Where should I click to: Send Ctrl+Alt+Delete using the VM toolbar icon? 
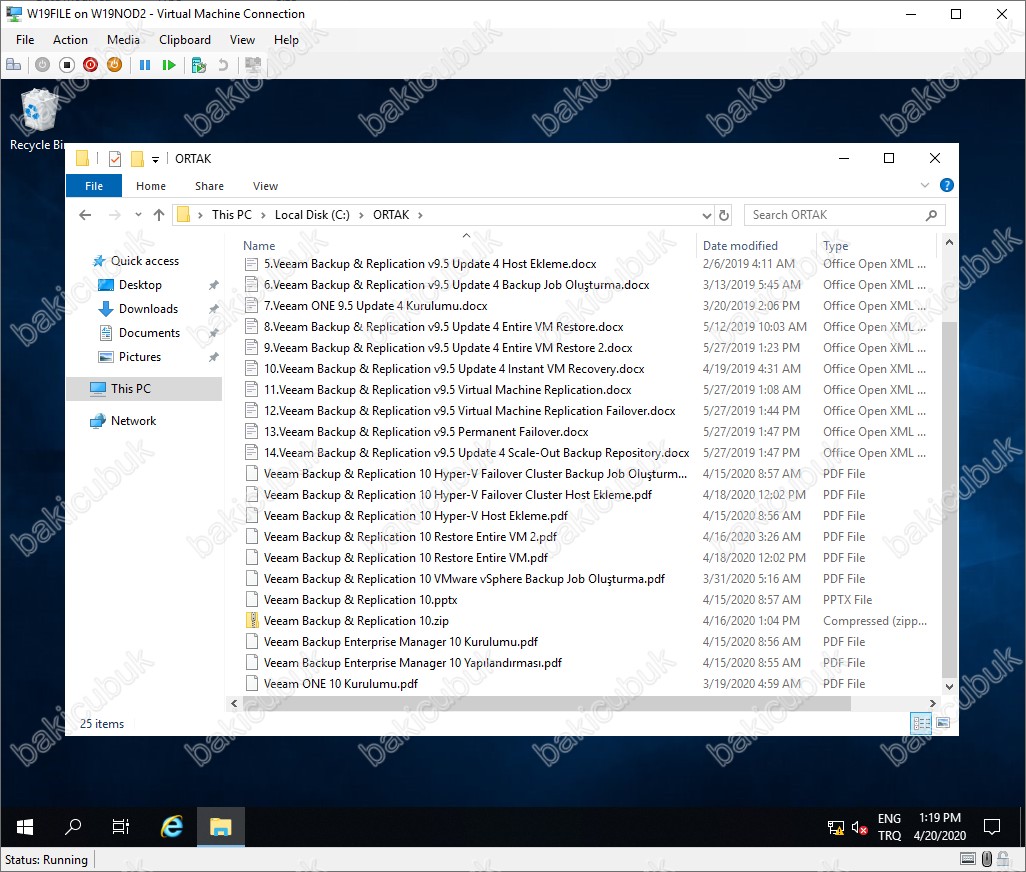coord(14,65)
